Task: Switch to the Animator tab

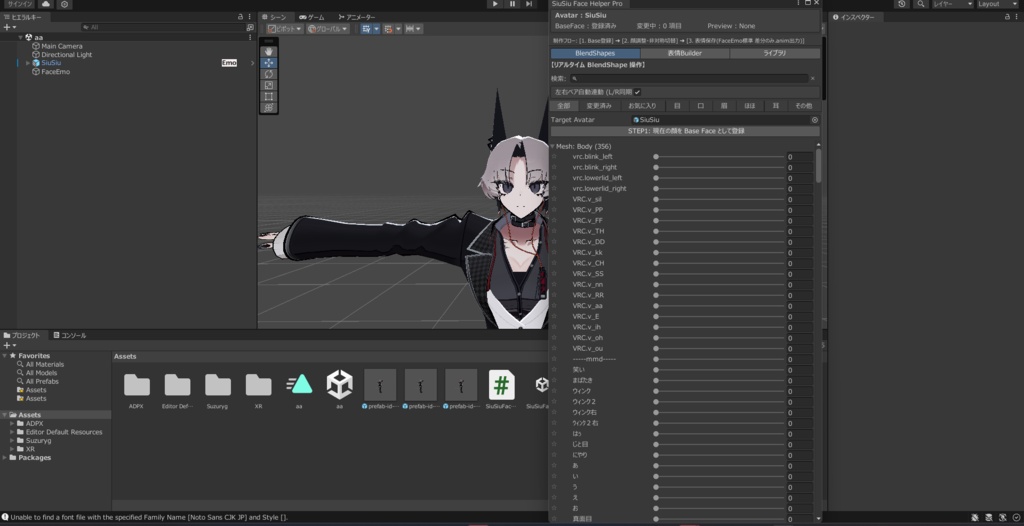Action: click(x=356, y=17)
